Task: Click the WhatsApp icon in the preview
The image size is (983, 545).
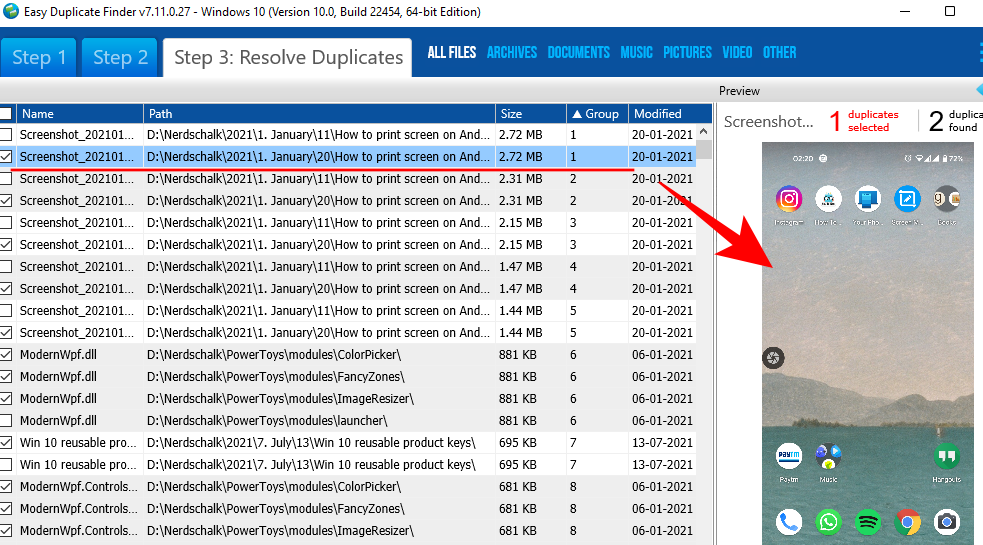Action: click(828, 521)
